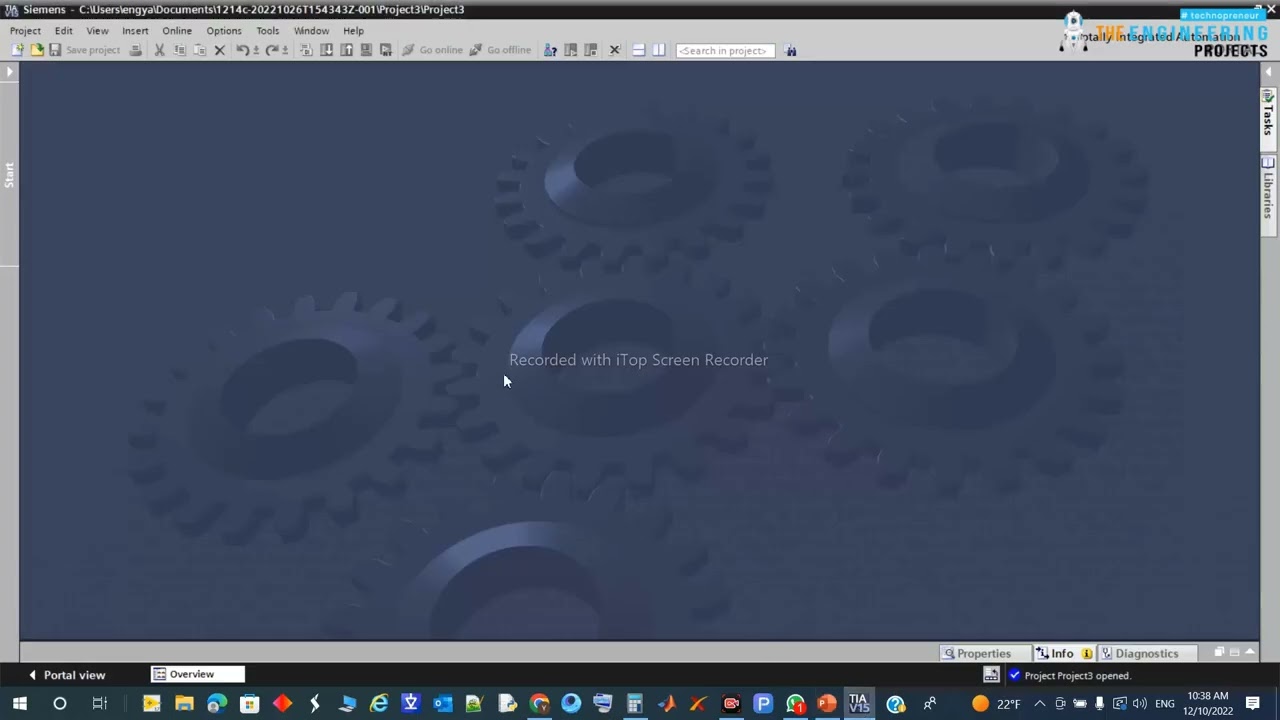1280x720 pixels.
Task: Click 'Project Project3 opened.' status message
Action: tap(1077, 675)
